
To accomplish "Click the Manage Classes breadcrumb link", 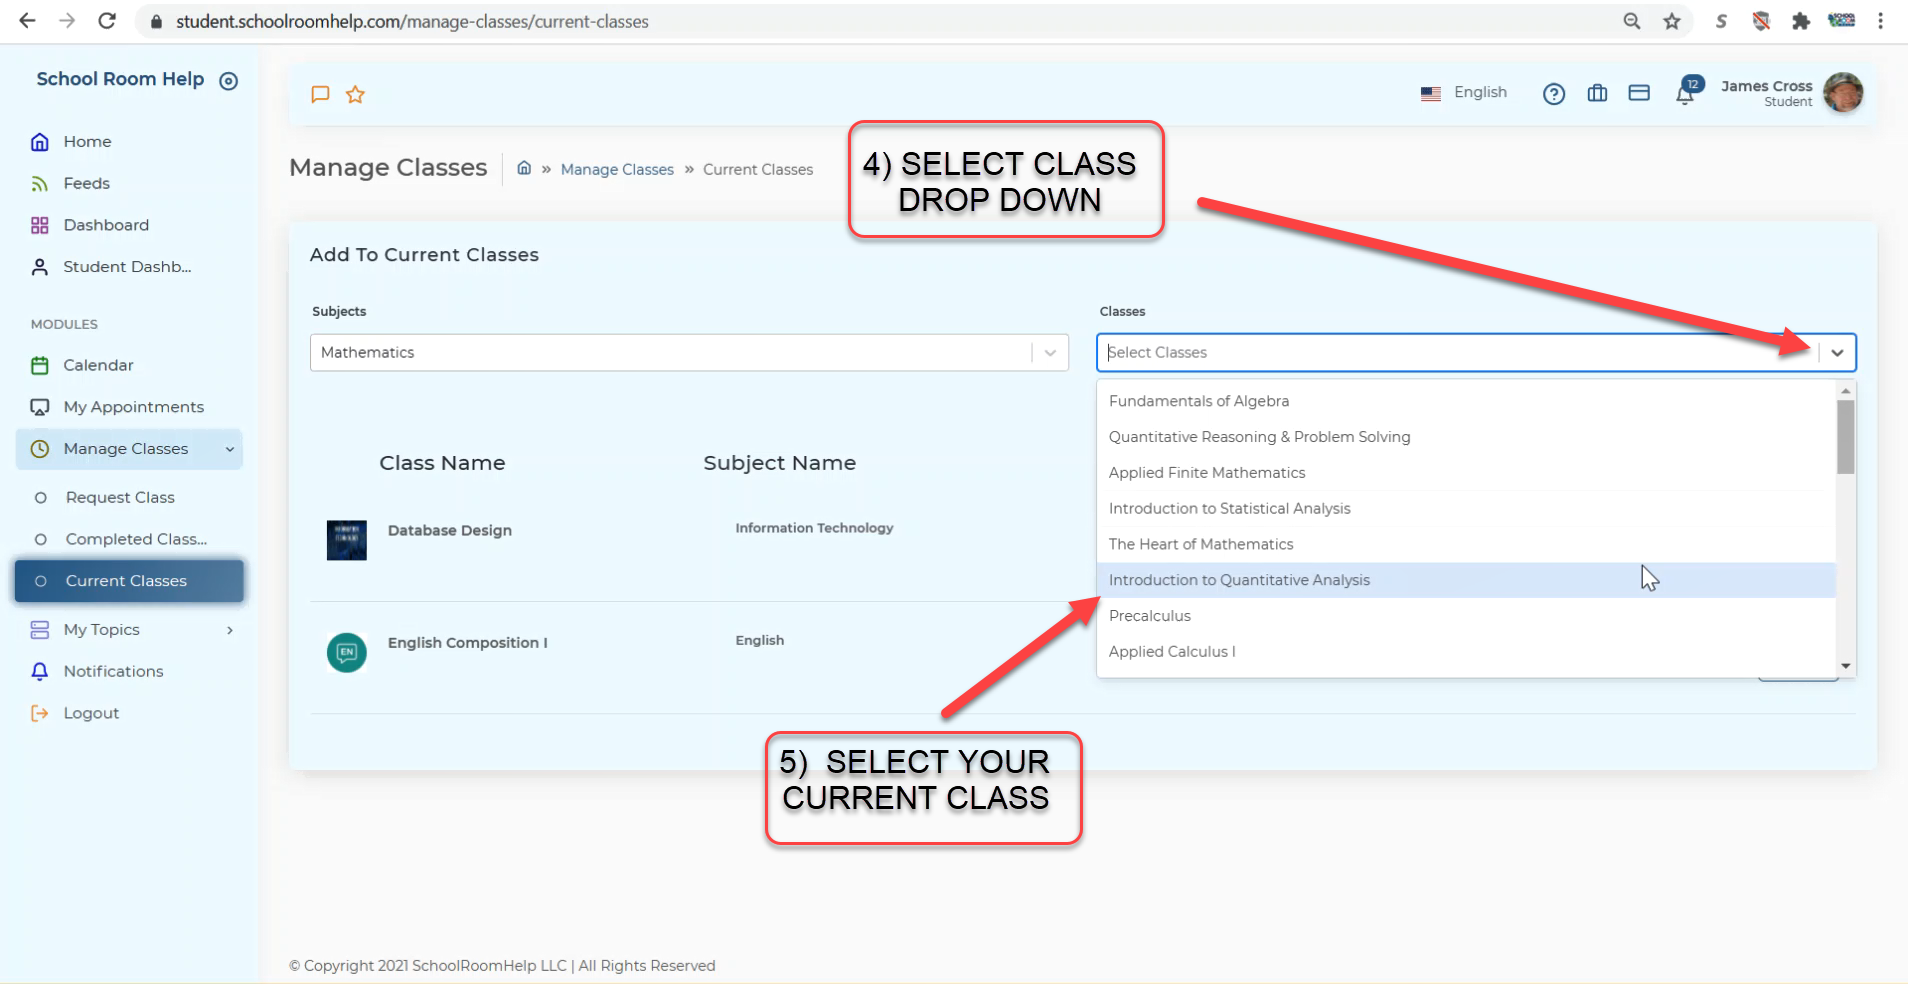I will pyautogui.click(x=617, y=170).
